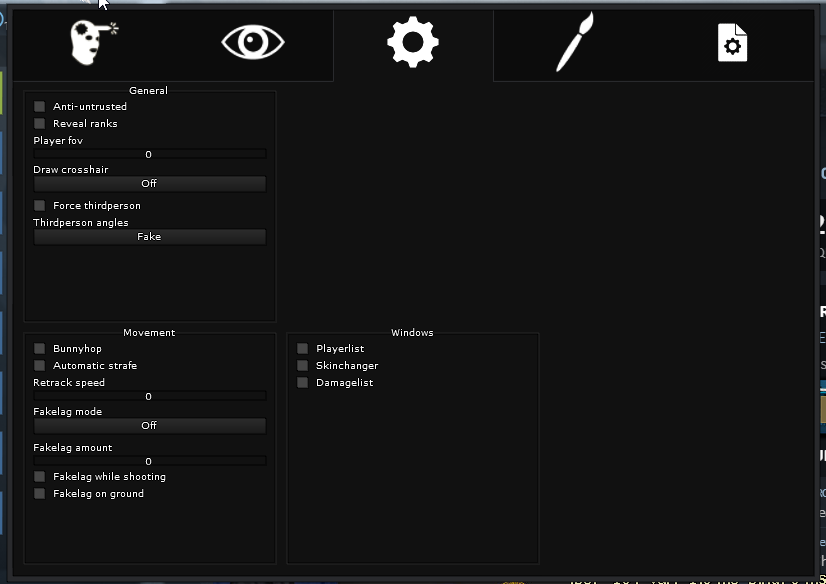The width and height of the screenshot is (826, 584).
Task: Select the gear misc settings tab
Action: click(413, 42)
